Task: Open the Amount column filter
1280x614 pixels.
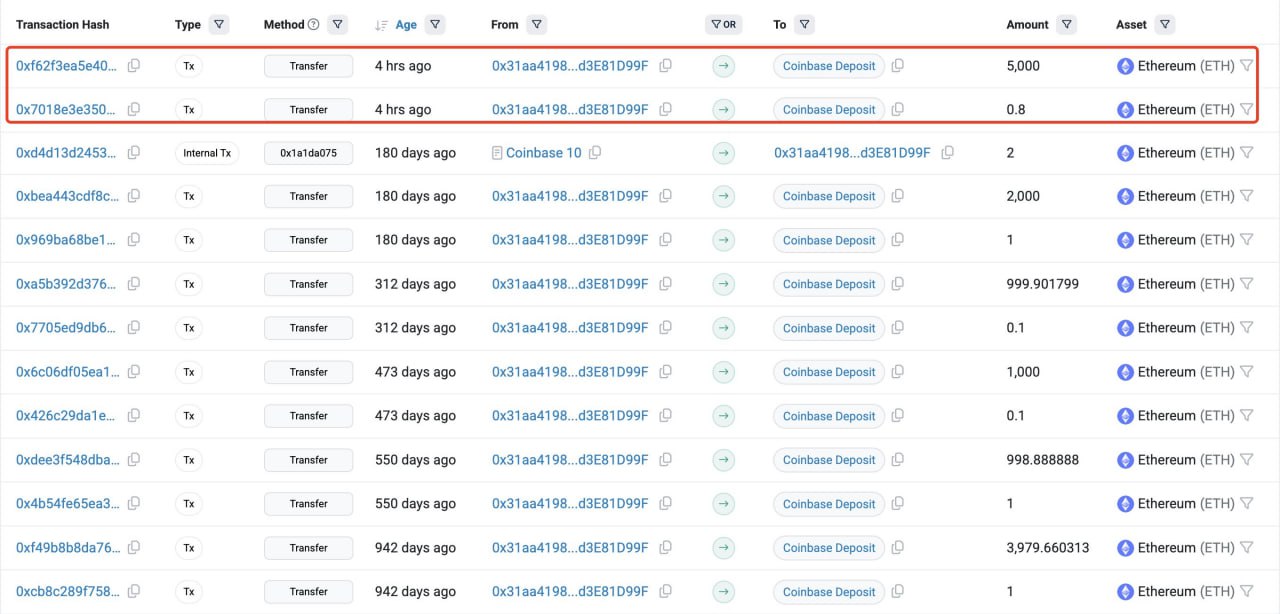Action: point(1066,24)
